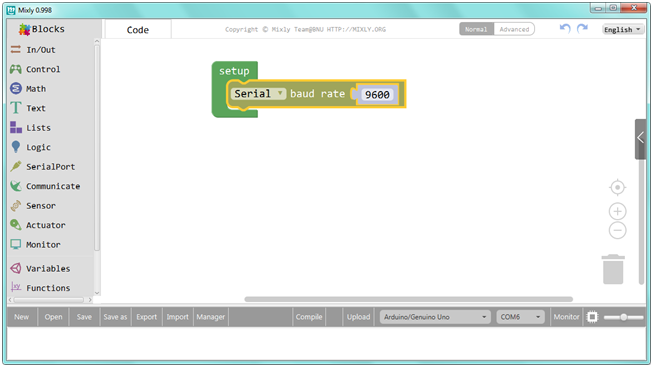This screenshot has width=653, height=367.
Task: Select the SerialPort category label
Action: pos(51,167)
